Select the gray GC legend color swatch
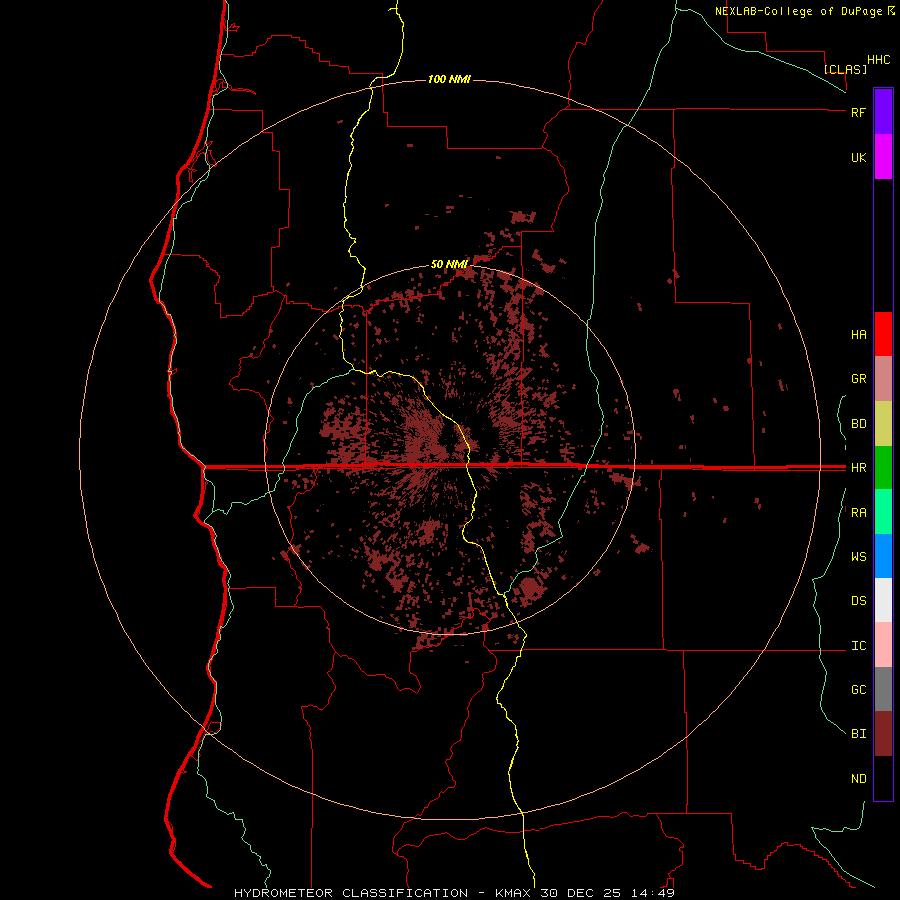Image resolution: width=900 pixels, height=900 pixels. [883, 689]
